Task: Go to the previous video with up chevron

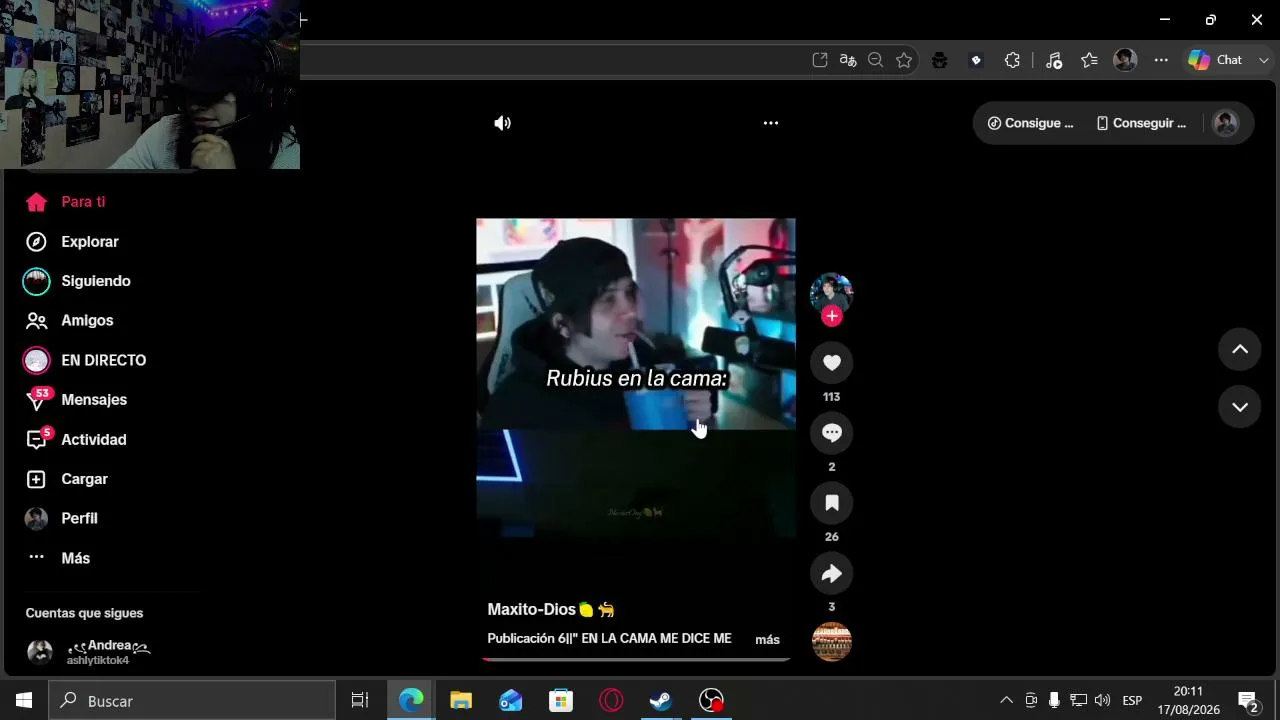Action: point(1240,349)
